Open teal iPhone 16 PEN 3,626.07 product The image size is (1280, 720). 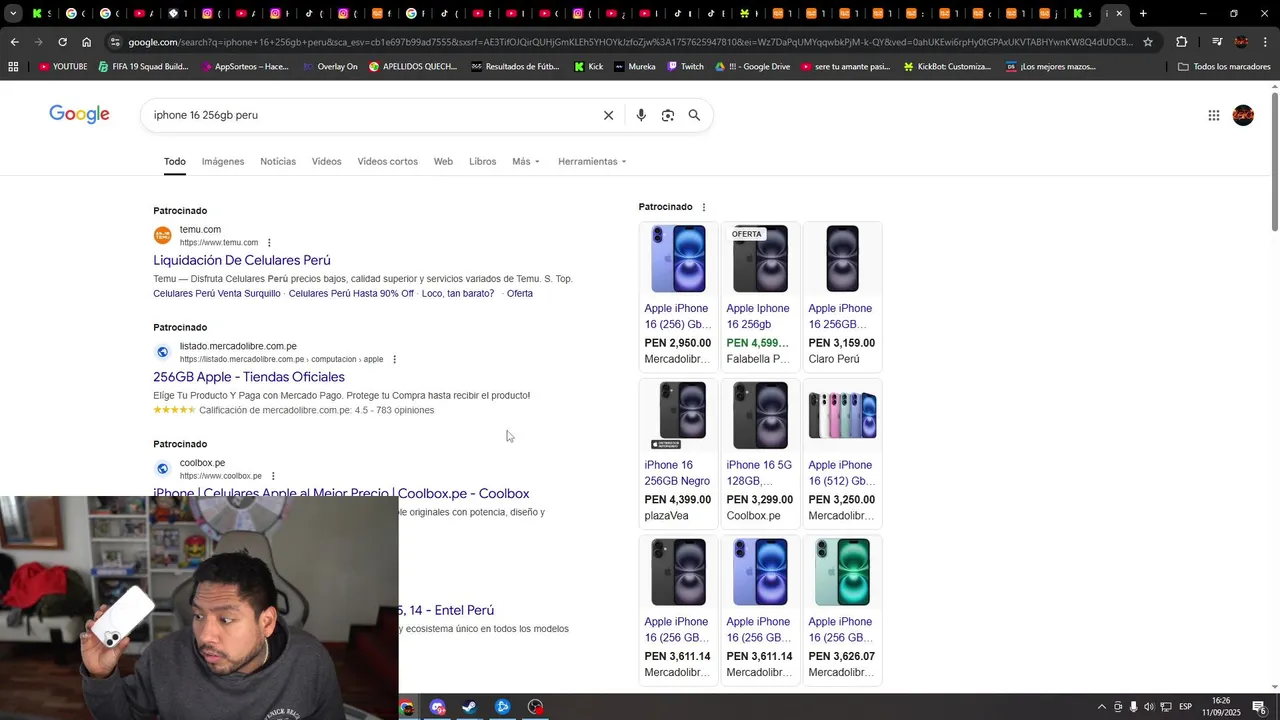[841, 609]
